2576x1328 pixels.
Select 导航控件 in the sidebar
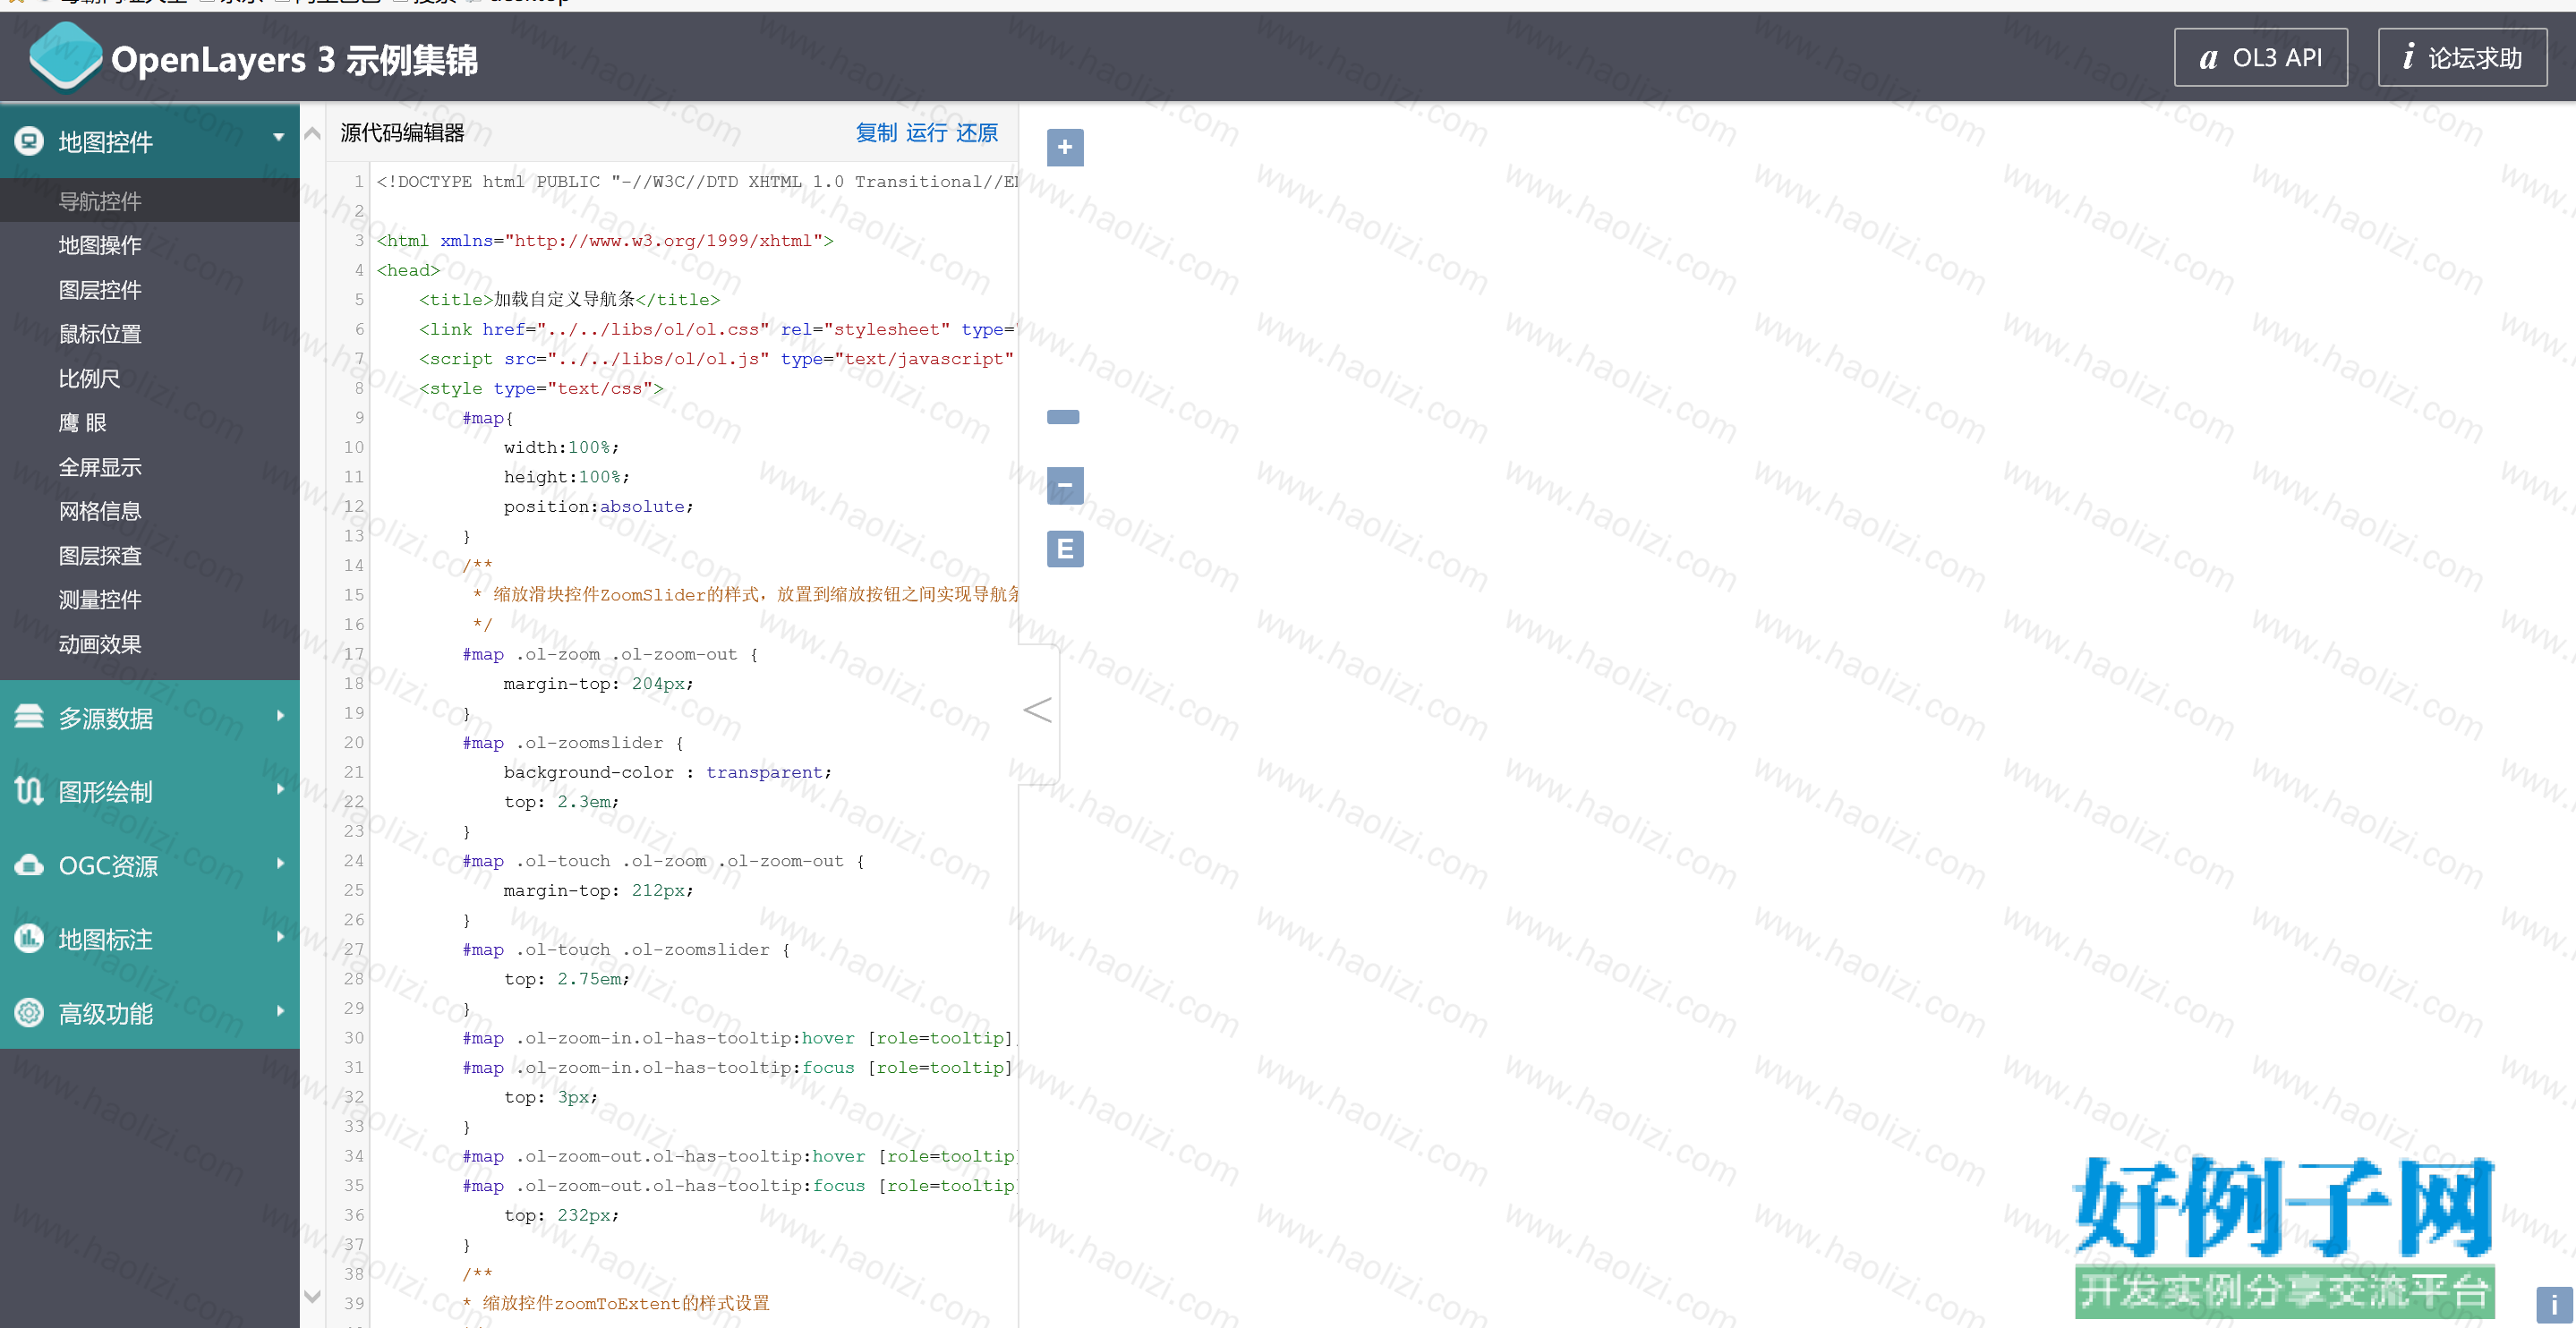pyautogui.click(x=150, y=201)
